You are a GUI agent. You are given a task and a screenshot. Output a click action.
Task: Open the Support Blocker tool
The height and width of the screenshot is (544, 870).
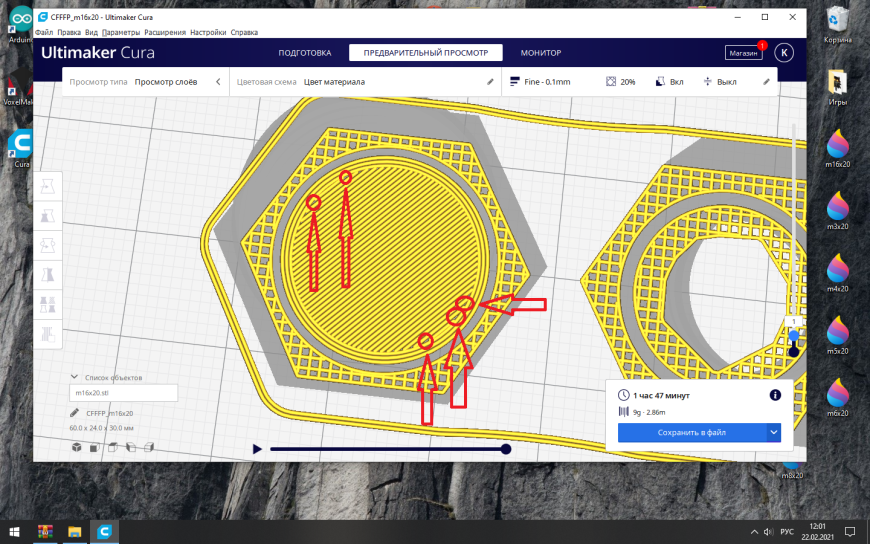[x=48, y=334]
